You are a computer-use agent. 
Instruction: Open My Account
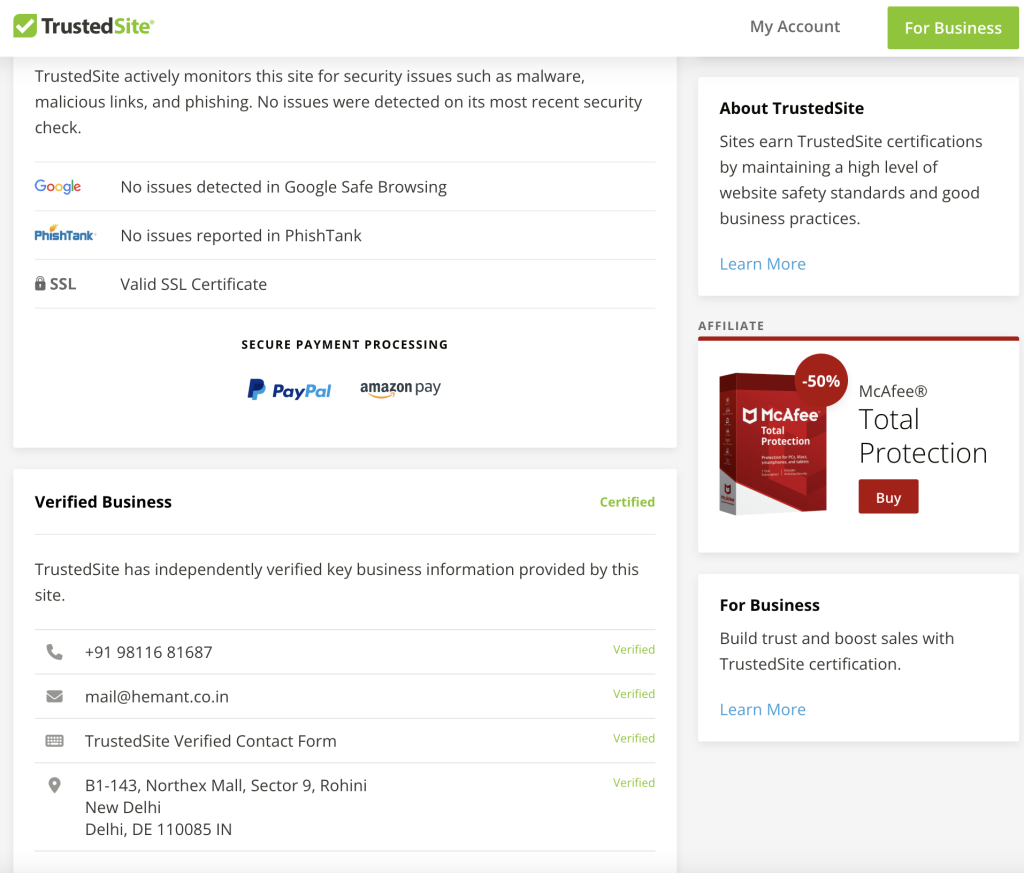click(795, 27)
